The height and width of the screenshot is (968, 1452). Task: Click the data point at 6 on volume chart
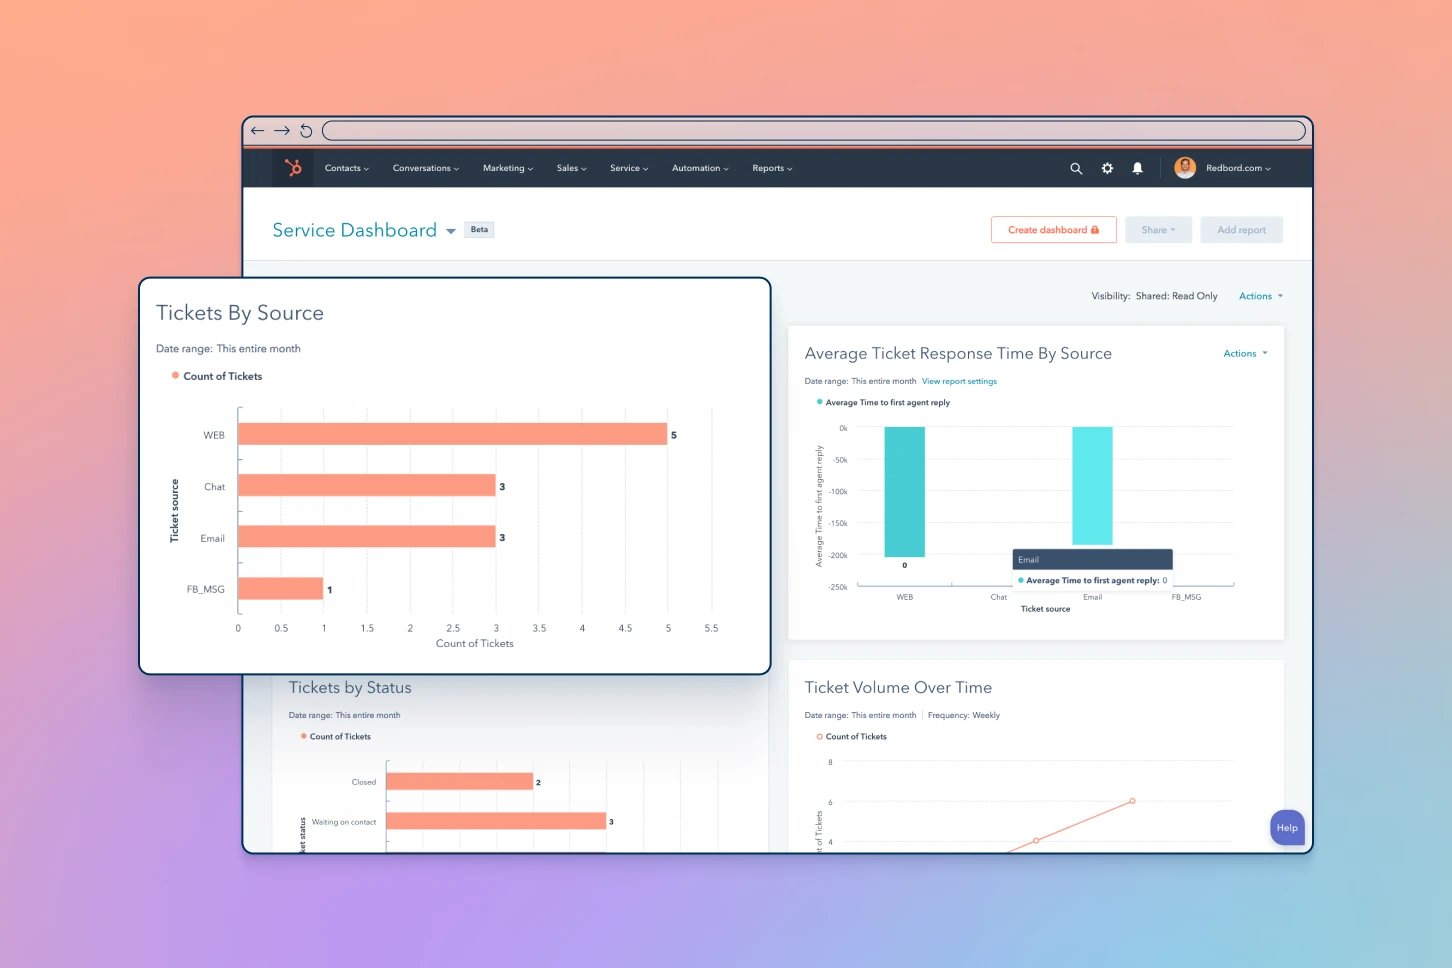coord(1132,801)
